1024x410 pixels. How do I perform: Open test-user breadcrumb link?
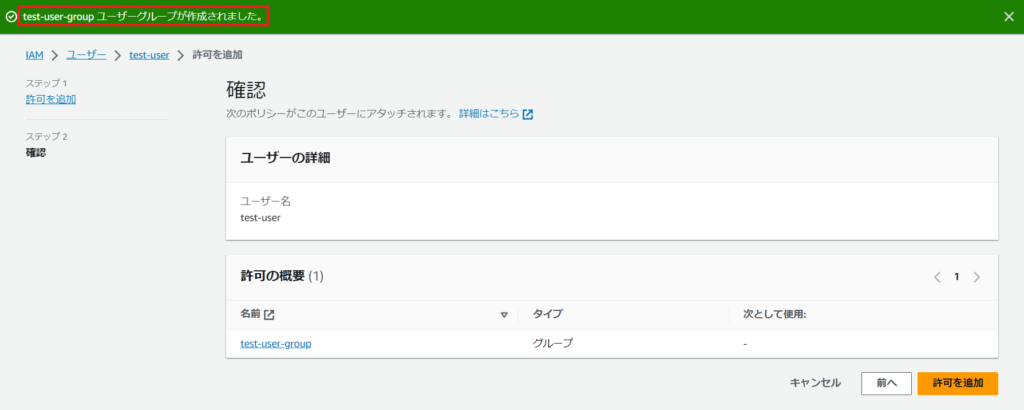149,54
